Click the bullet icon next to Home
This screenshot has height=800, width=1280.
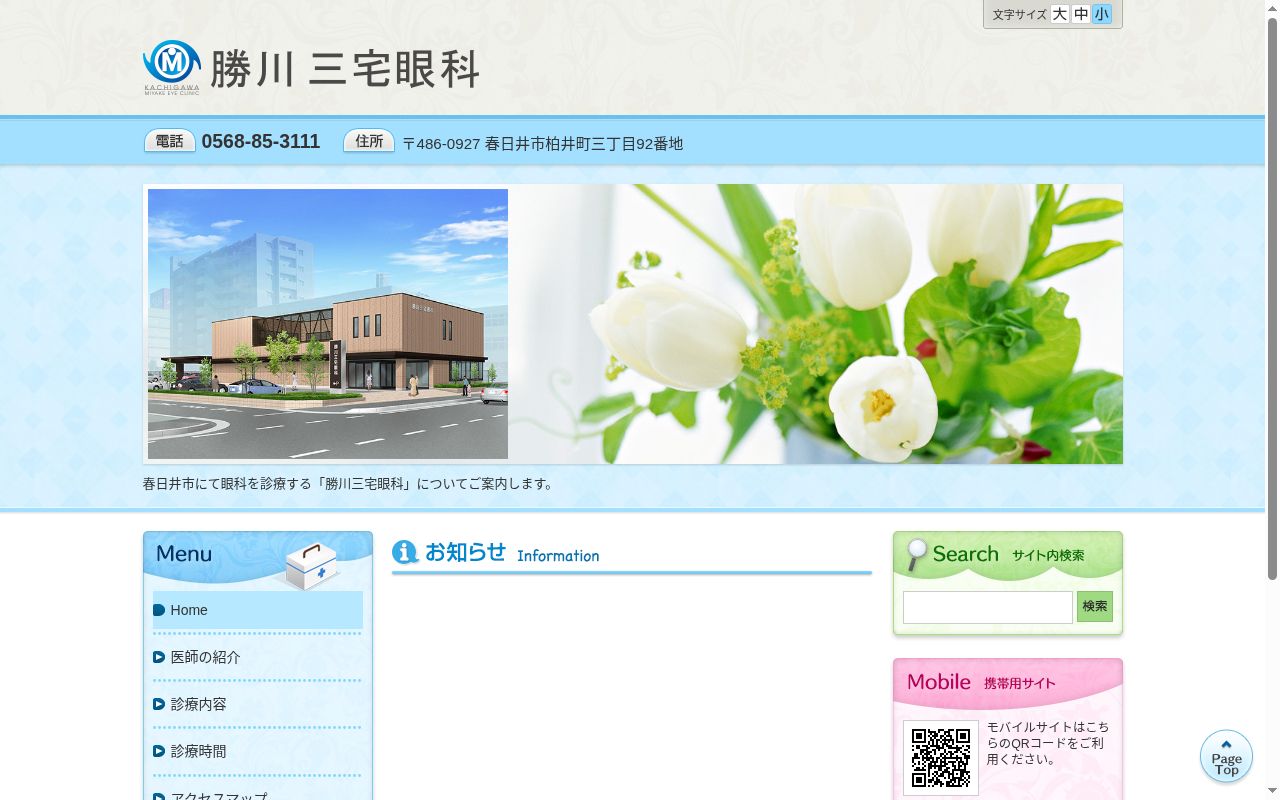pyautogui.click(x=159, y=610)
